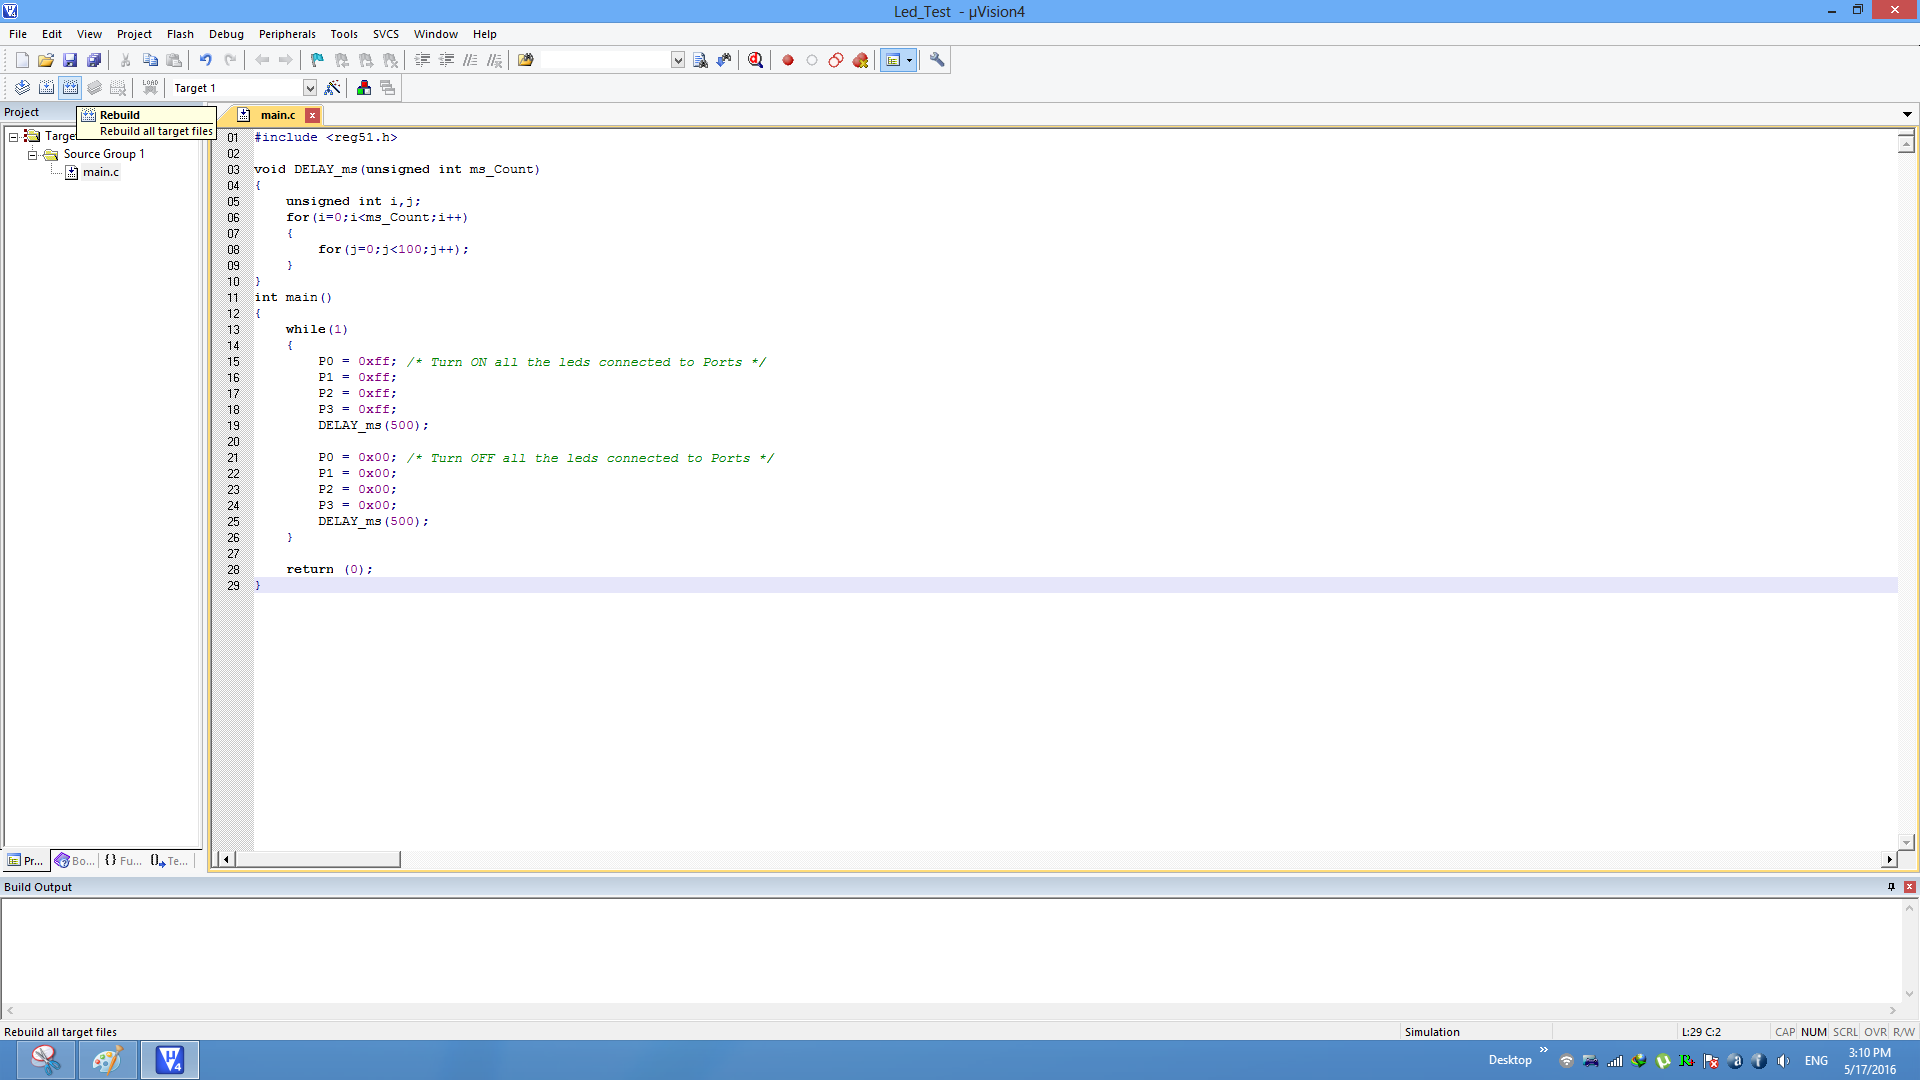
Task: Open the SVCS menu
Action: 386,34
